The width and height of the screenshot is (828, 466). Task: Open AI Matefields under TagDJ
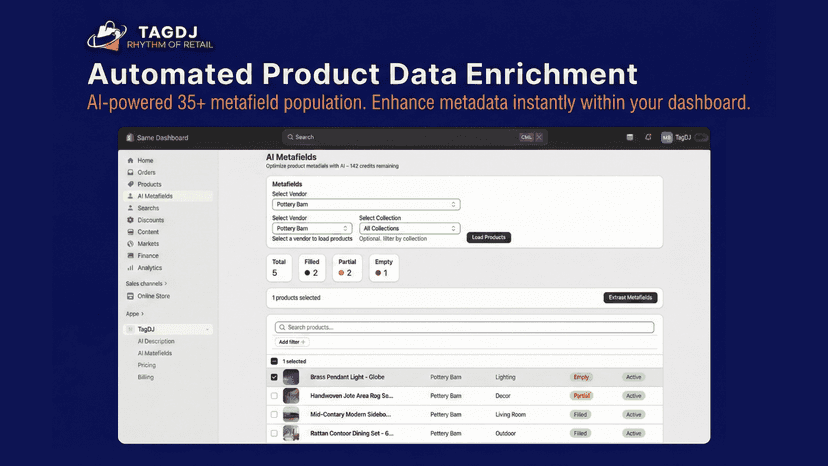155,353
